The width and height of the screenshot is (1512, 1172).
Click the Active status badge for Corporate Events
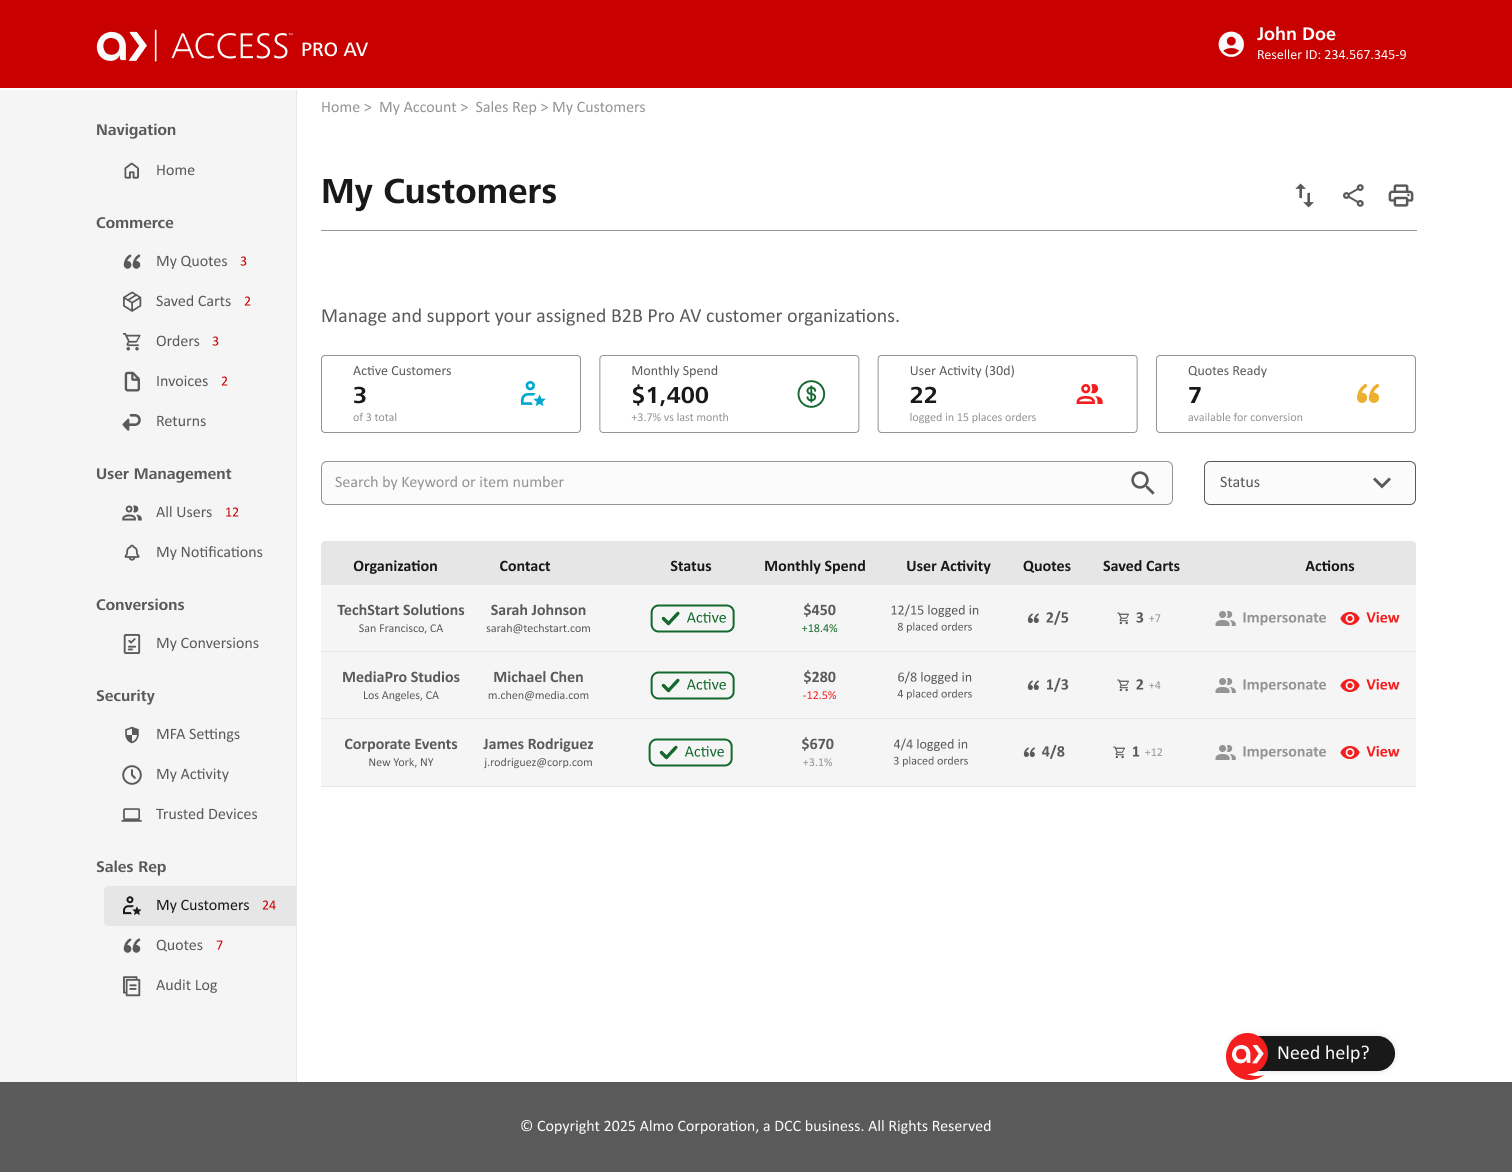pos(691,753)
